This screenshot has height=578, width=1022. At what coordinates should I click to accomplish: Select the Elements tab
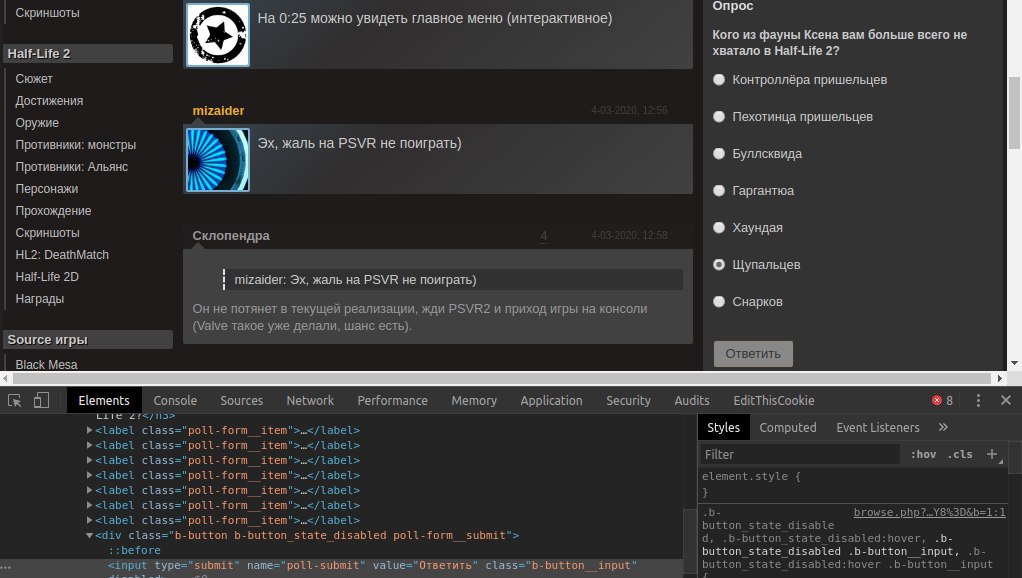coord(104,401)
